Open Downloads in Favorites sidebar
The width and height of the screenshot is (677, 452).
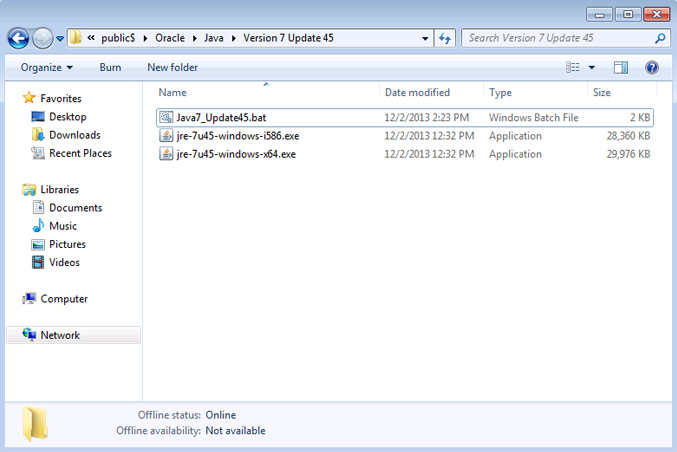tap(74, 135)
